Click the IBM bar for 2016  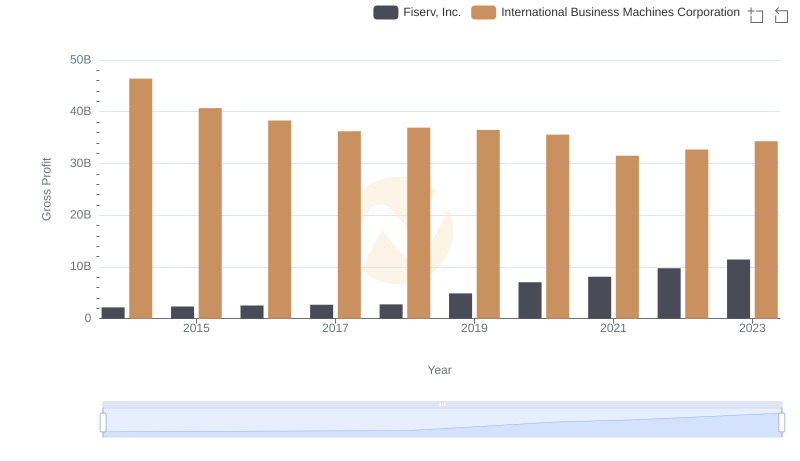[280, 219]
